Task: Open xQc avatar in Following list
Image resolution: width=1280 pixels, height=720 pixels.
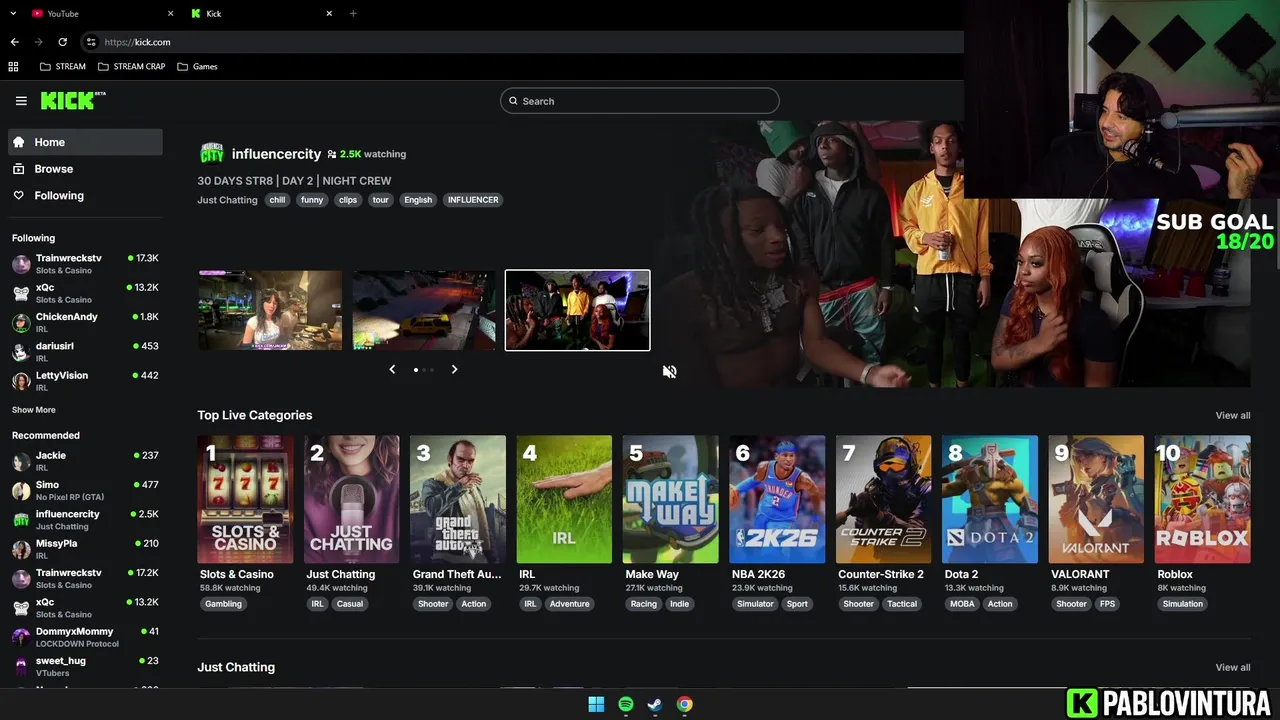Action: point(21,293)
